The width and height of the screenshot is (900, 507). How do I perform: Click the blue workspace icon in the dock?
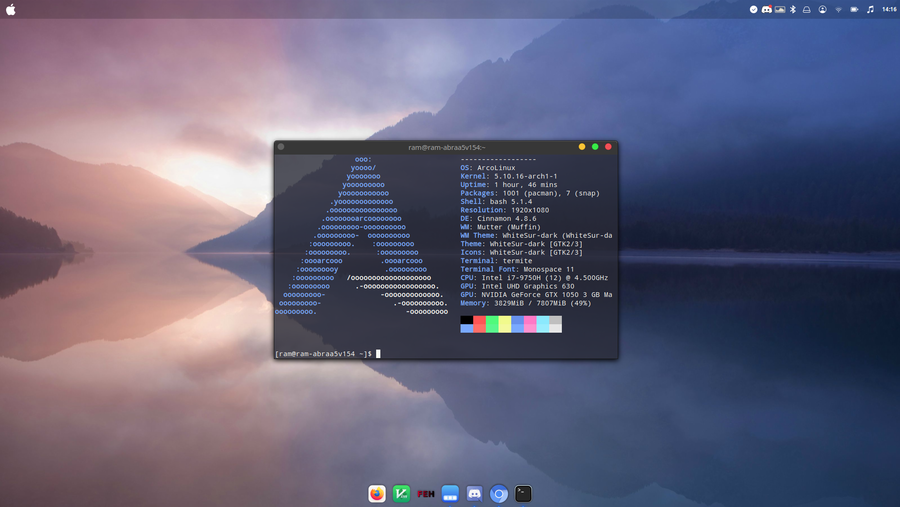pos(450,494)
